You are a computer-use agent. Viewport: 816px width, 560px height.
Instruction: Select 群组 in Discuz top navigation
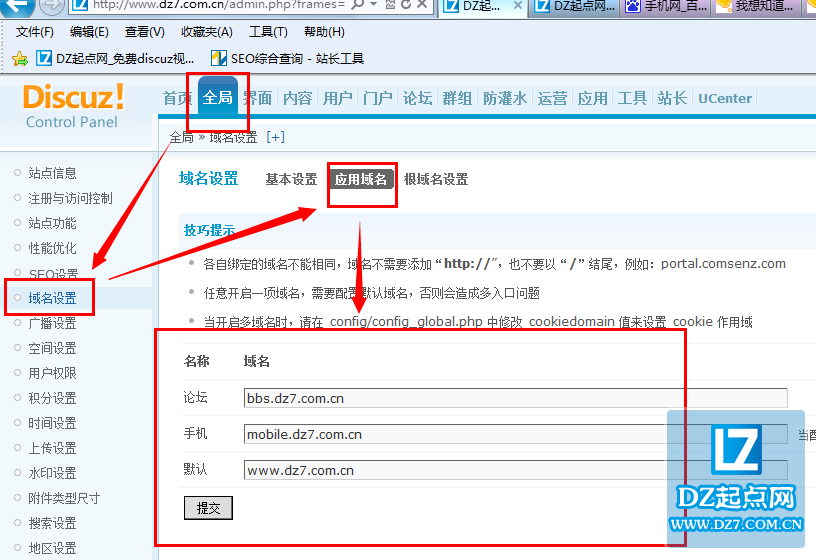tap(457, 98)
